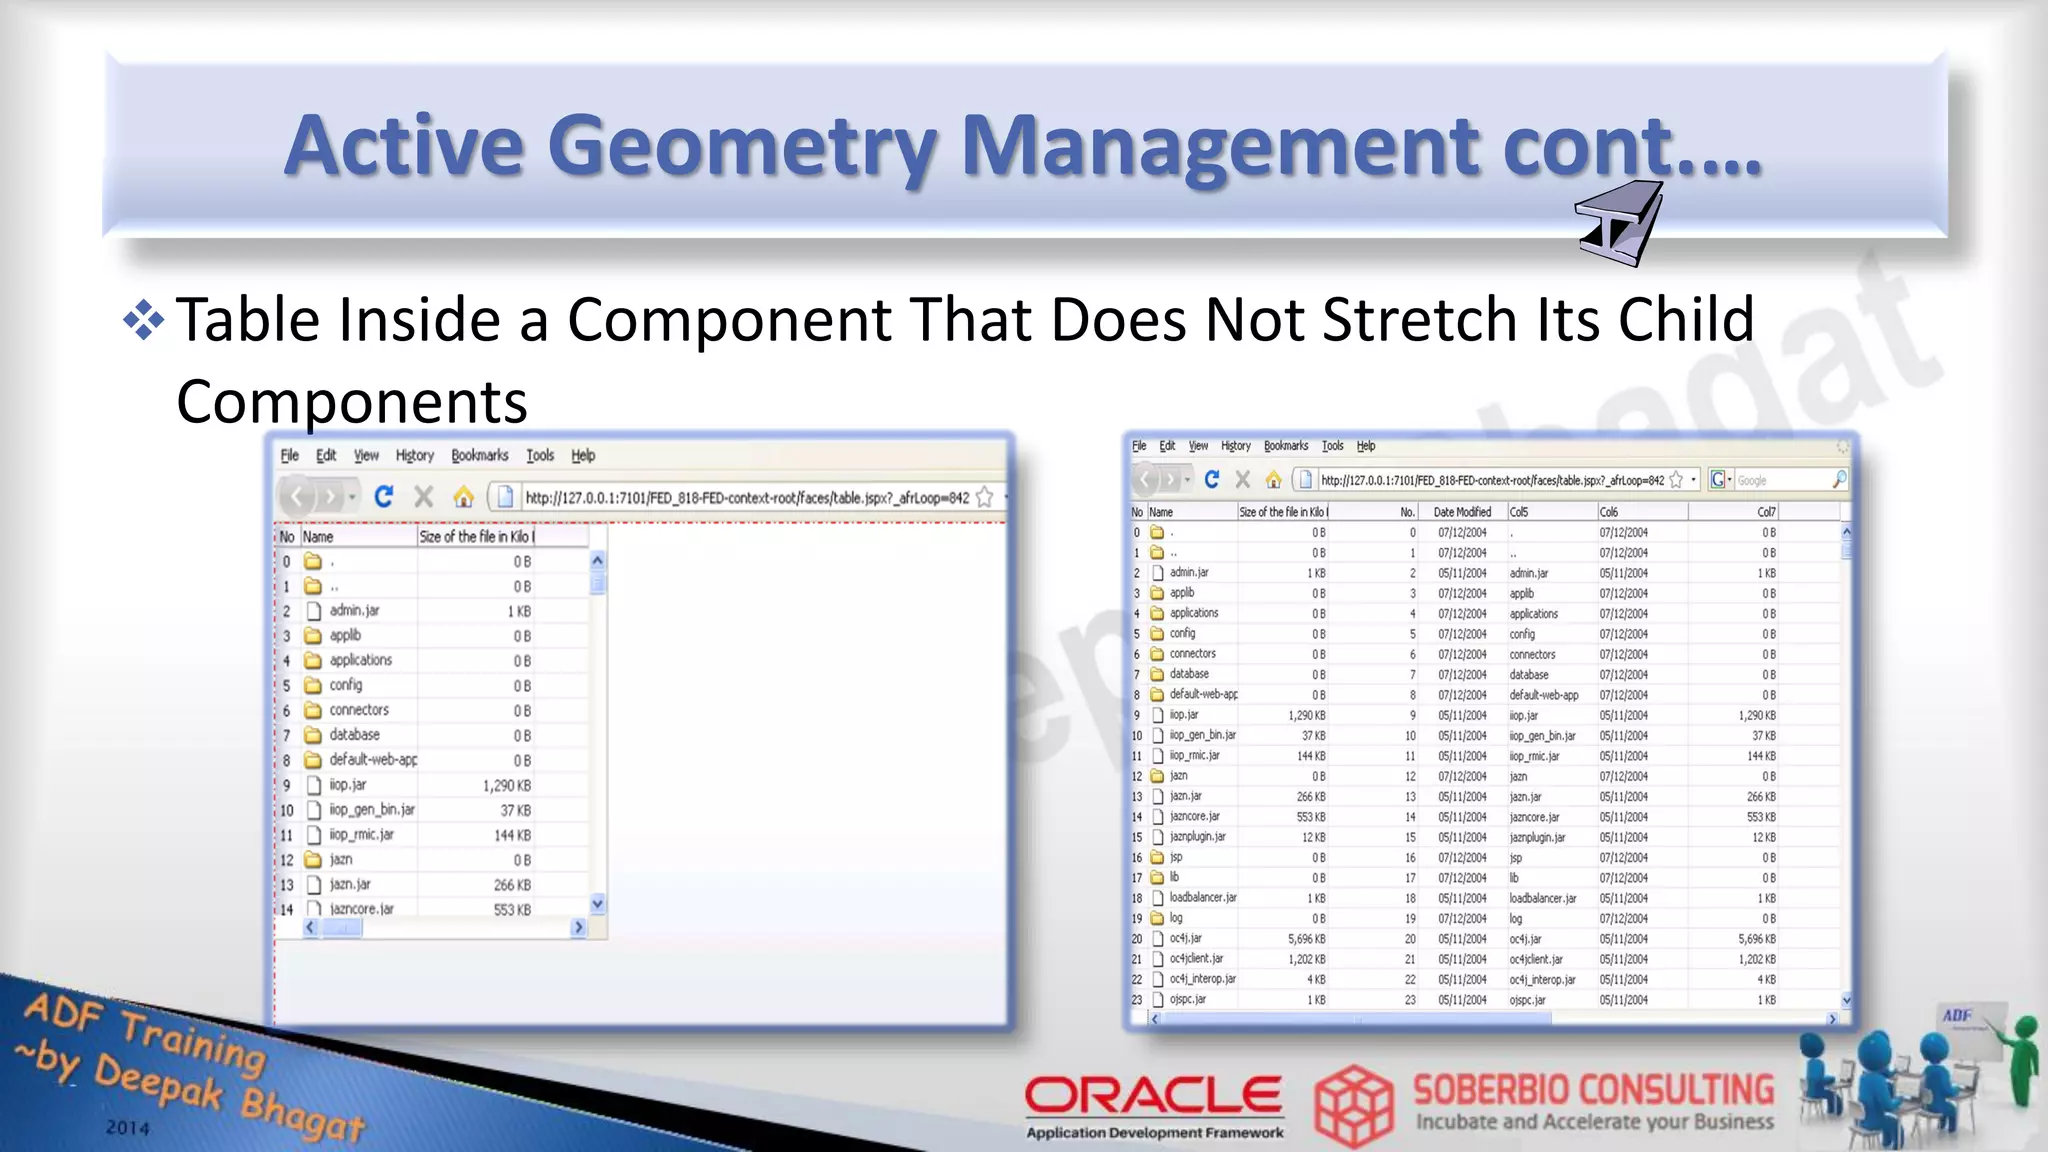
Task: Open Bookmarks menu in the left browser
Action: [479, 455]
